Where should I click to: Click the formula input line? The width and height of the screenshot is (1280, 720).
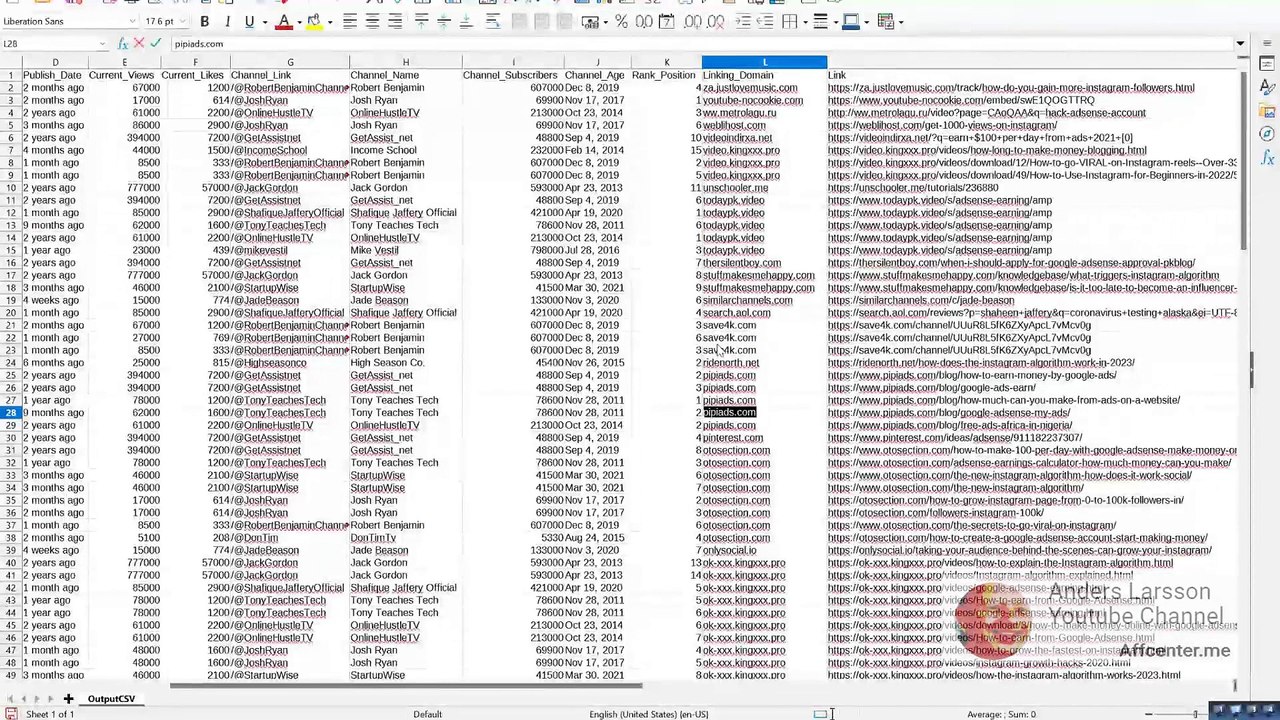click(x=700, y=44)
